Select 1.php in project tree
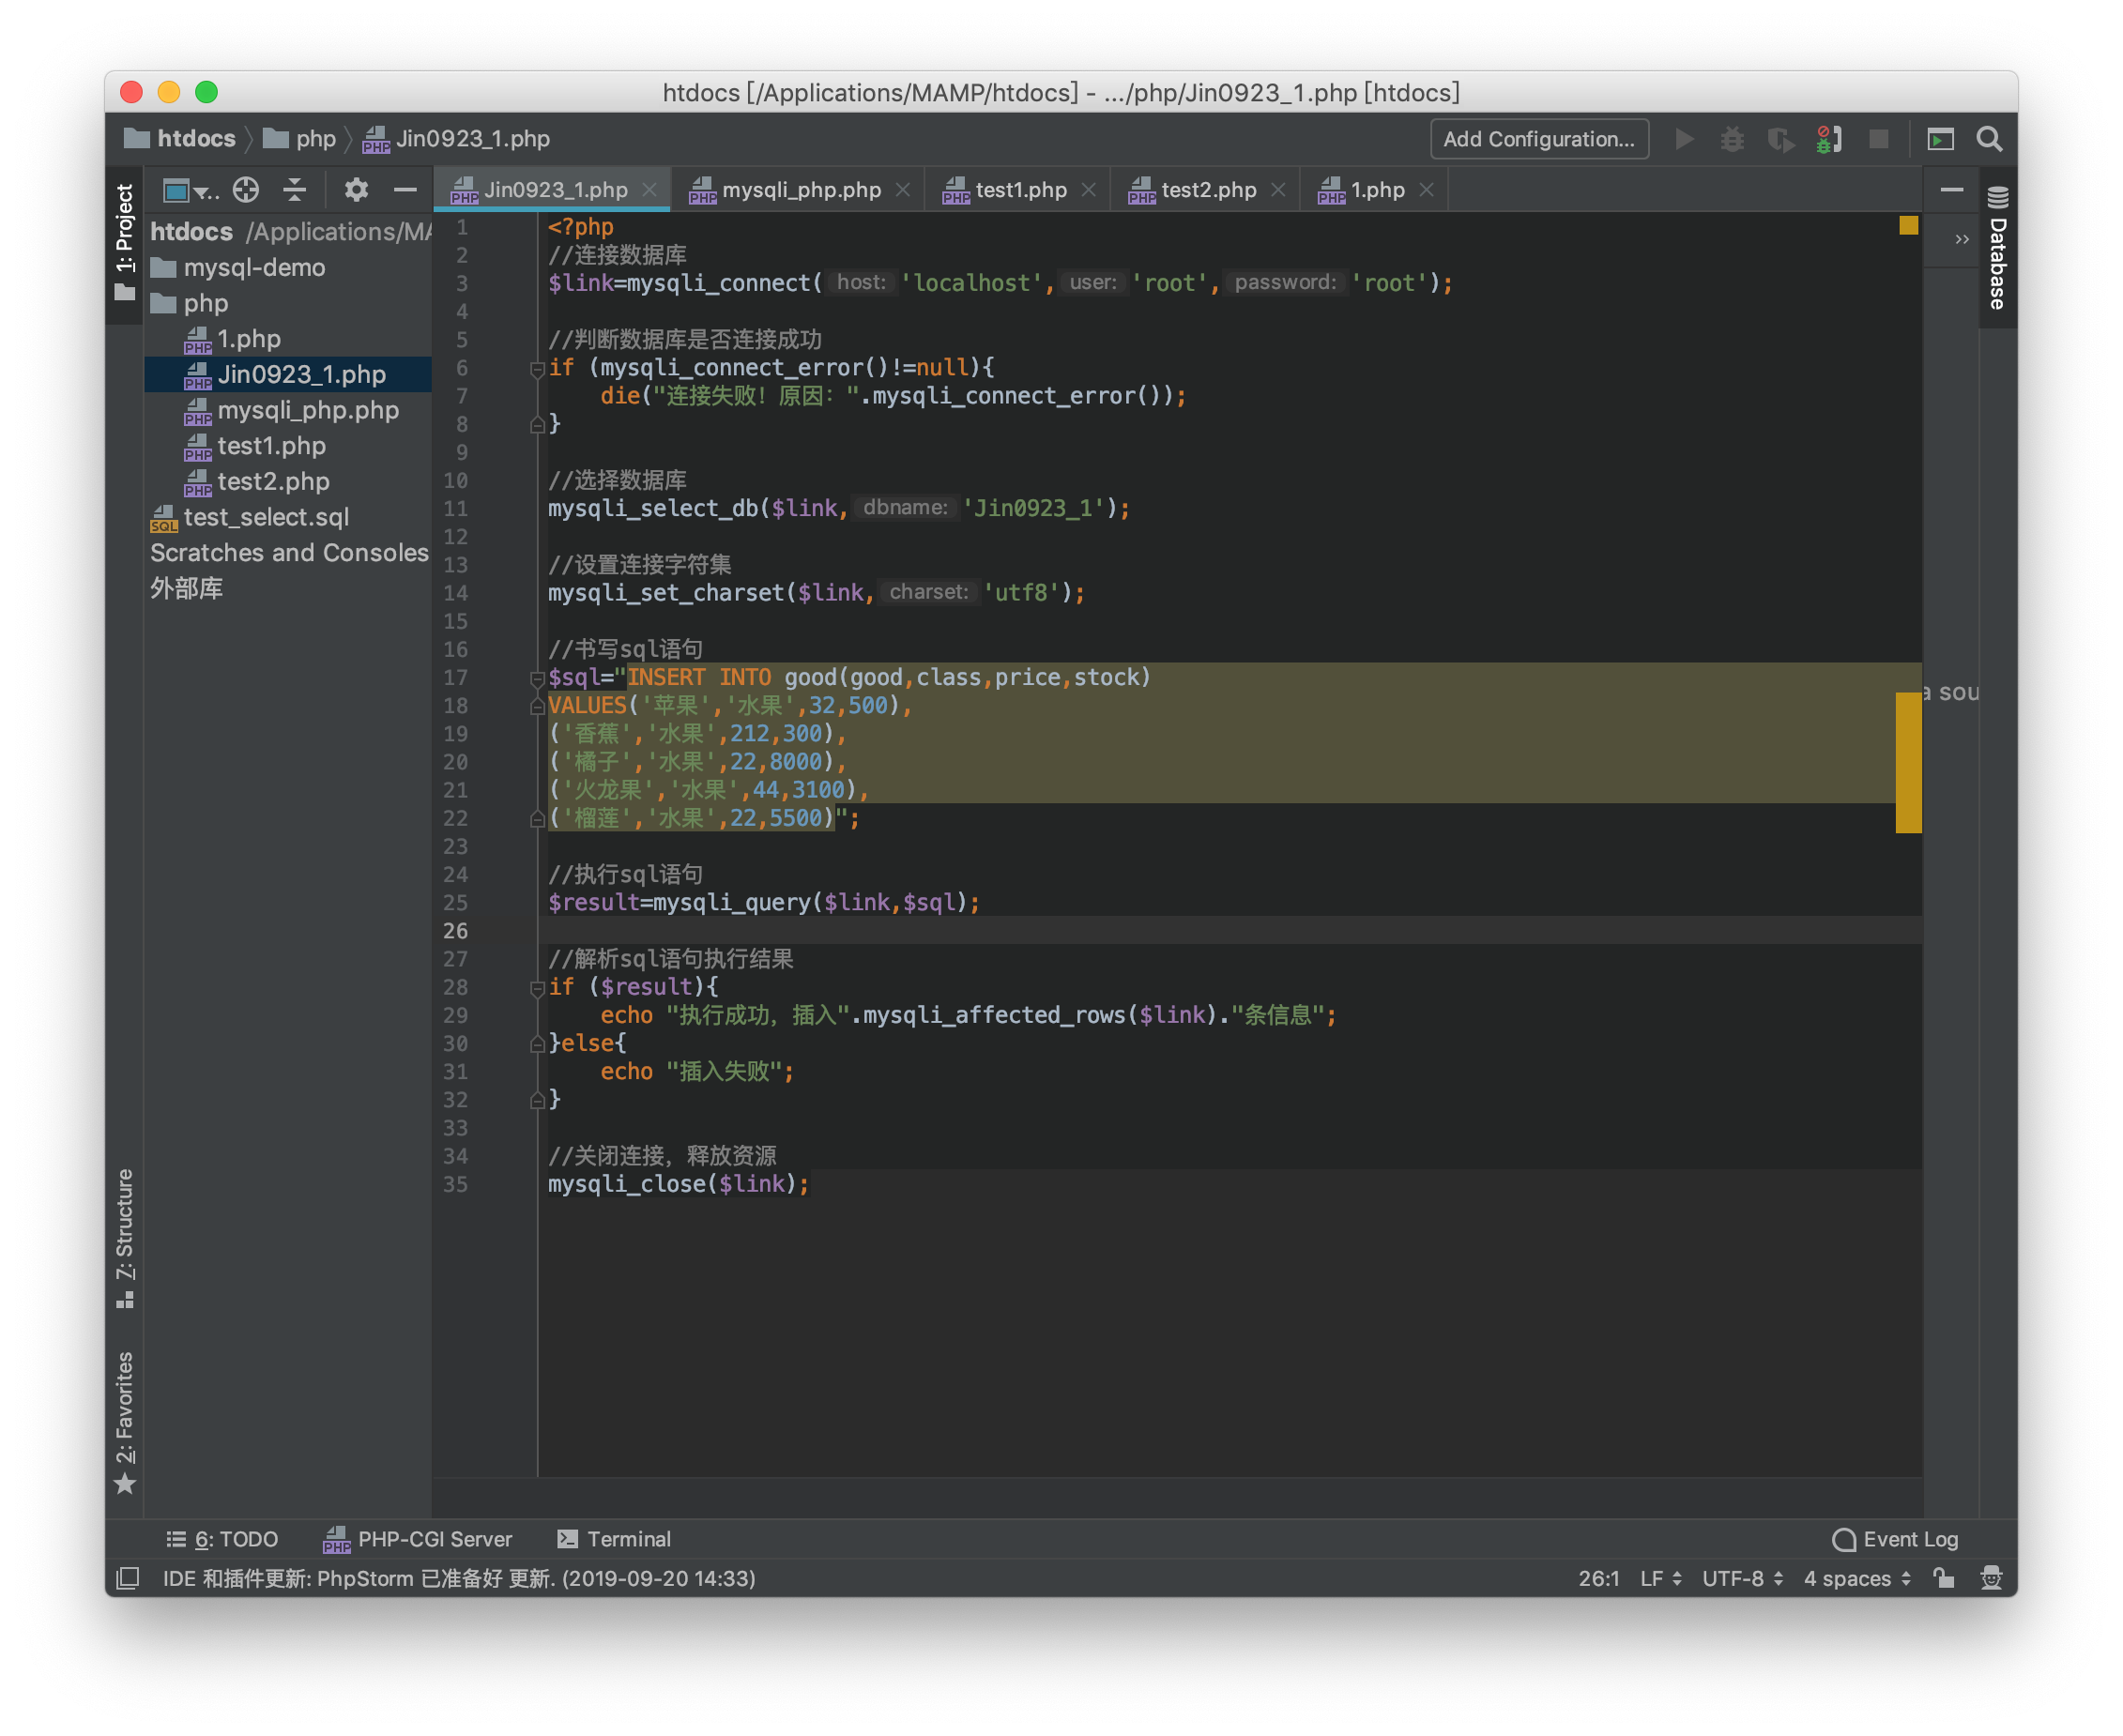The width and height of the screenshot is (2123, 1736). point(288,339)
